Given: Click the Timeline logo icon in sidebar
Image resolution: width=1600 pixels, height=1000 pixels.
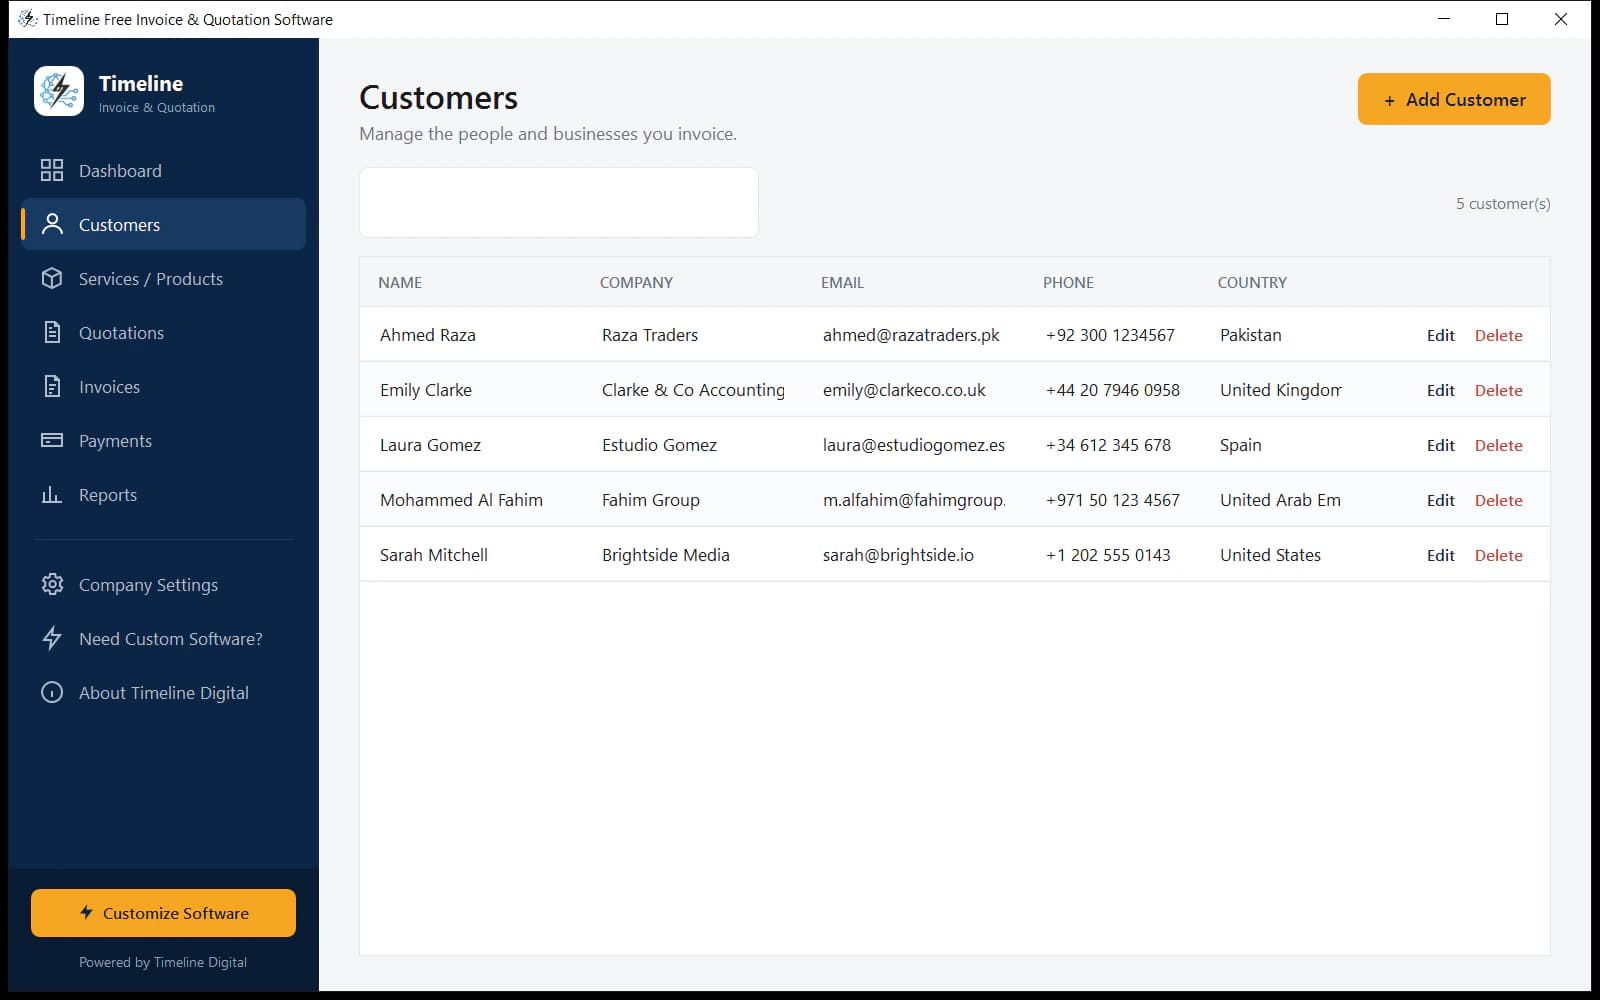Looking at the screenshot, I should 59,91.
